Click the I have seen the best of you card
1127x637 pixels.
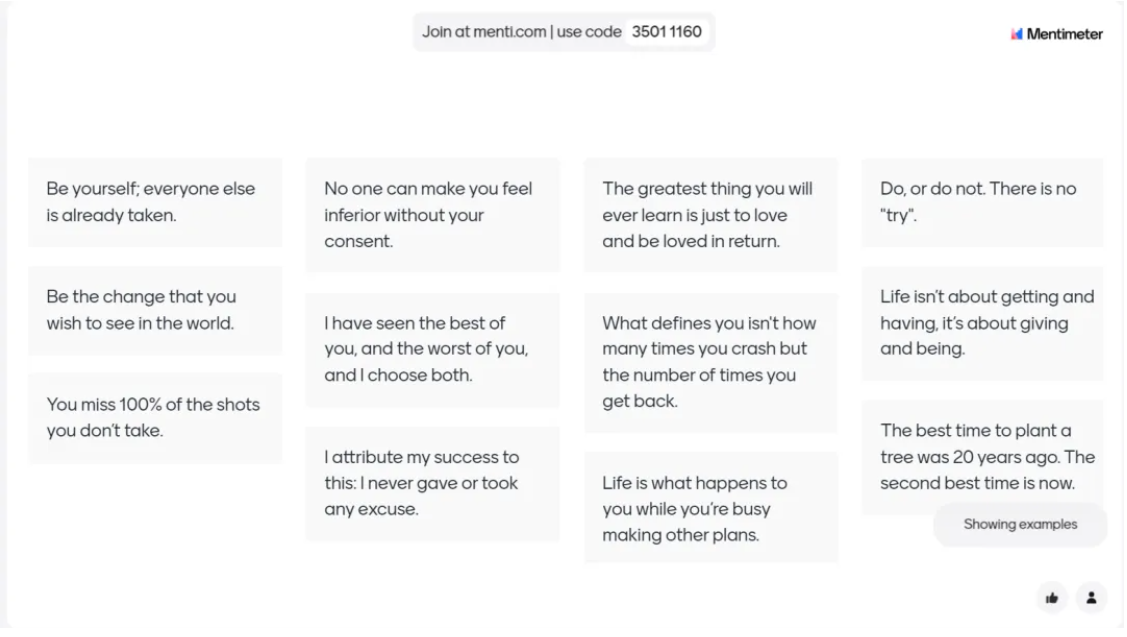coord(433,349)
